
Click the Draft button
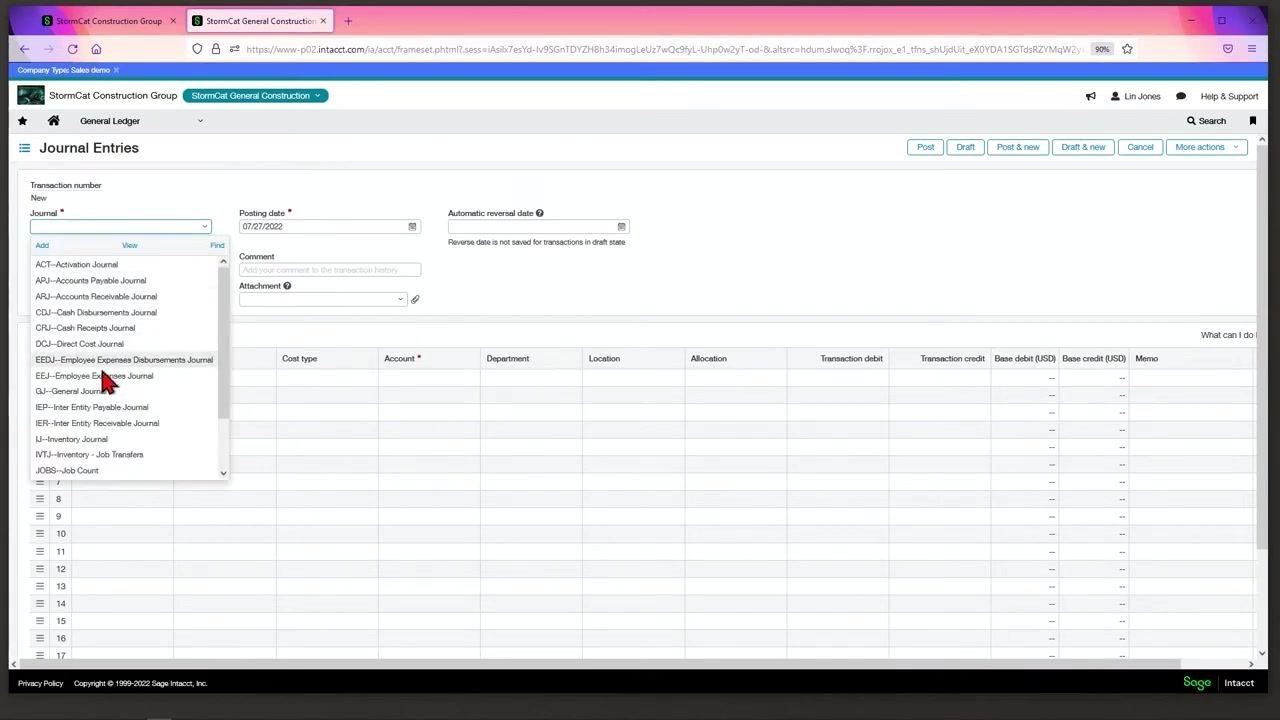click(965, 147)
